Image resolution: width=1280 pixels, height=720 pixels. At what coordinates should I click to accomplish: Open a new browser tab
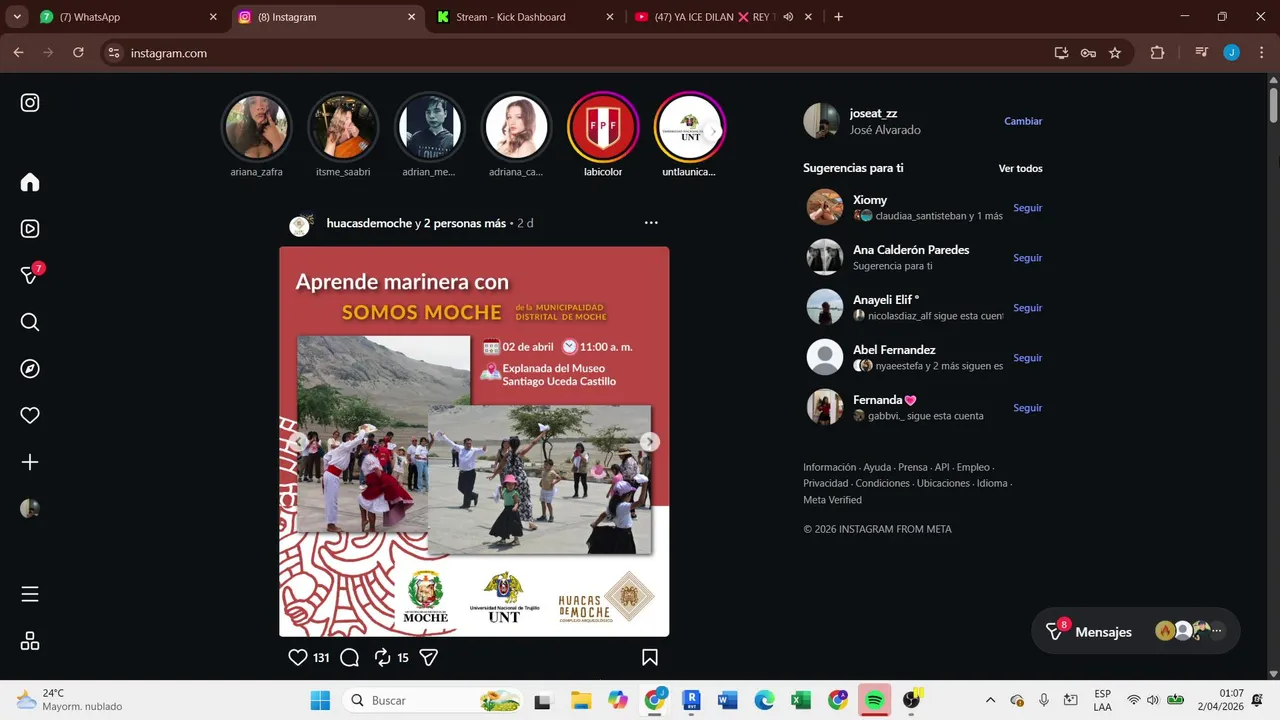(838, 17)
